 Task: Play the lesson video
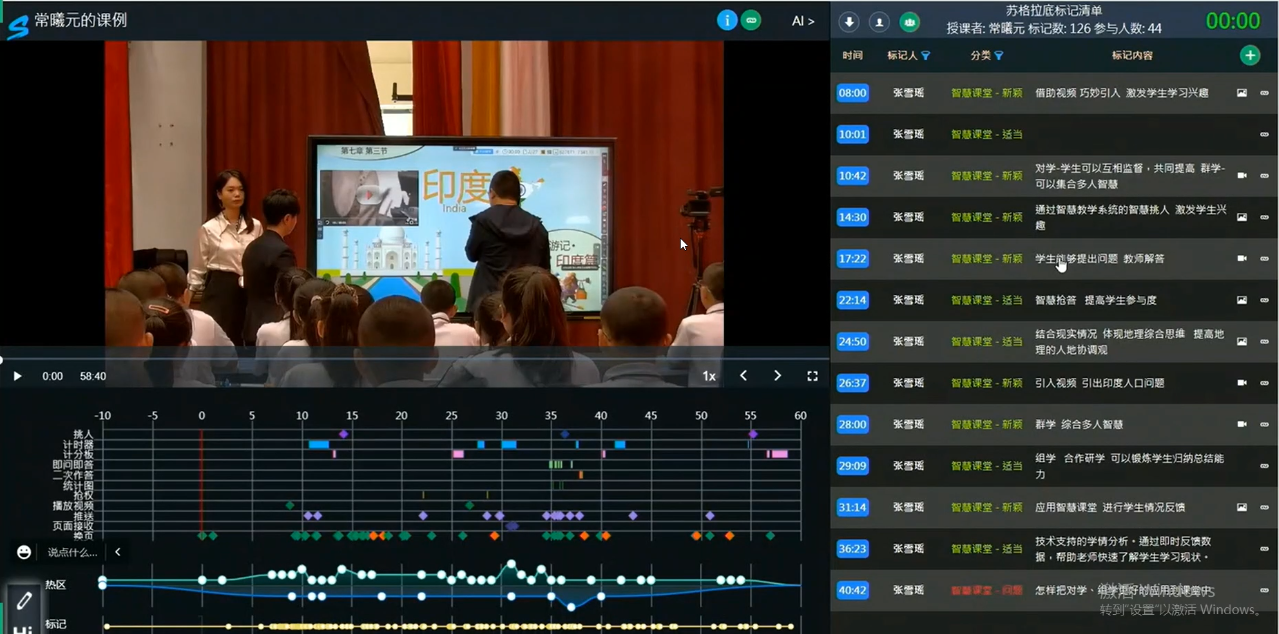[x=17, y=376]
